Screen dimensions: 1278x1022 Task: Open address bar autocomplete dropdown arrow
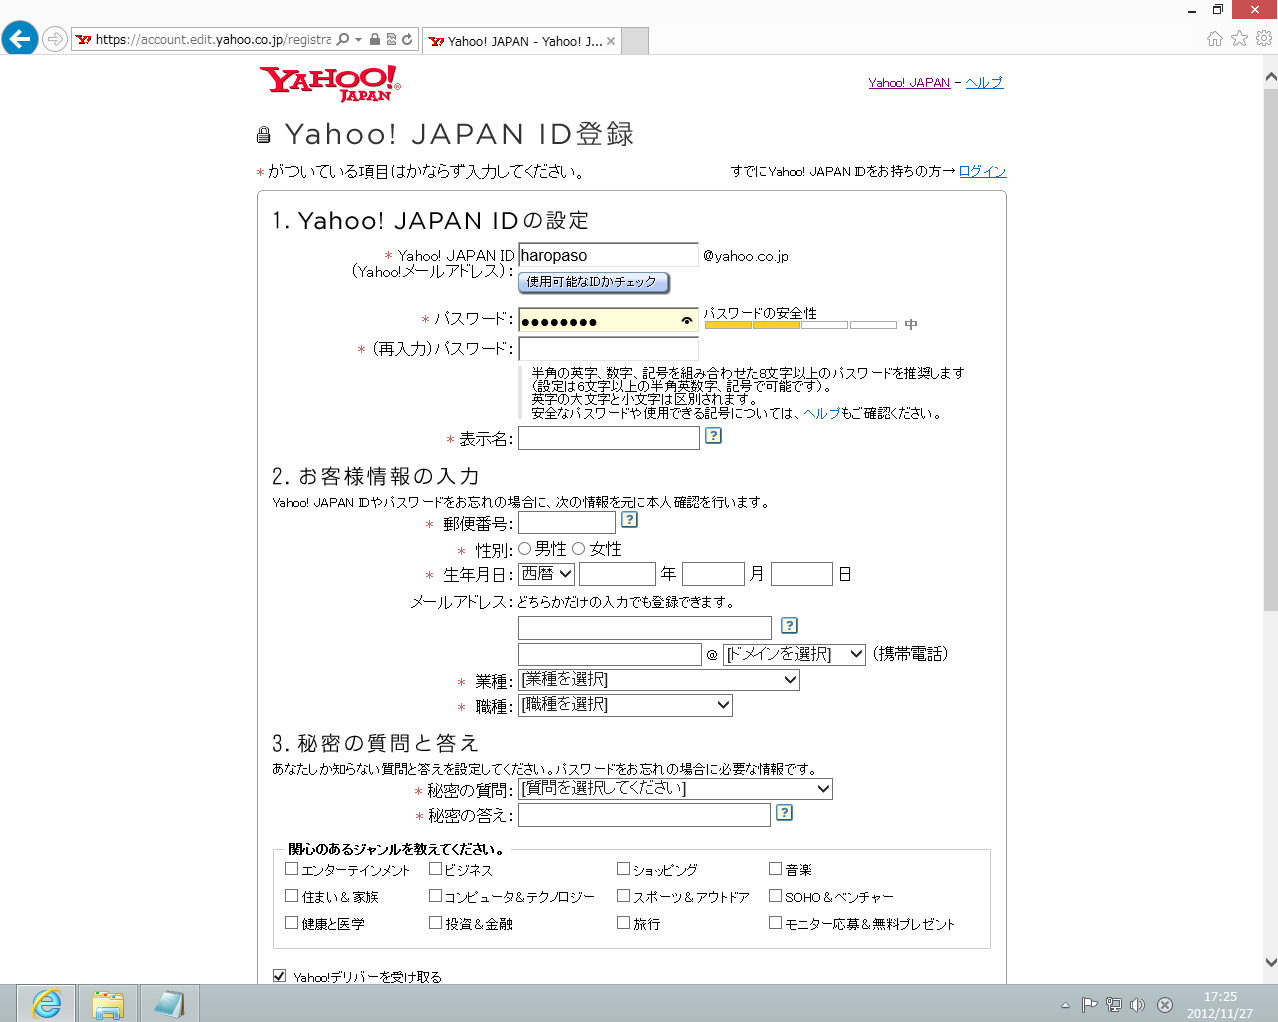(x=358, y=40)
